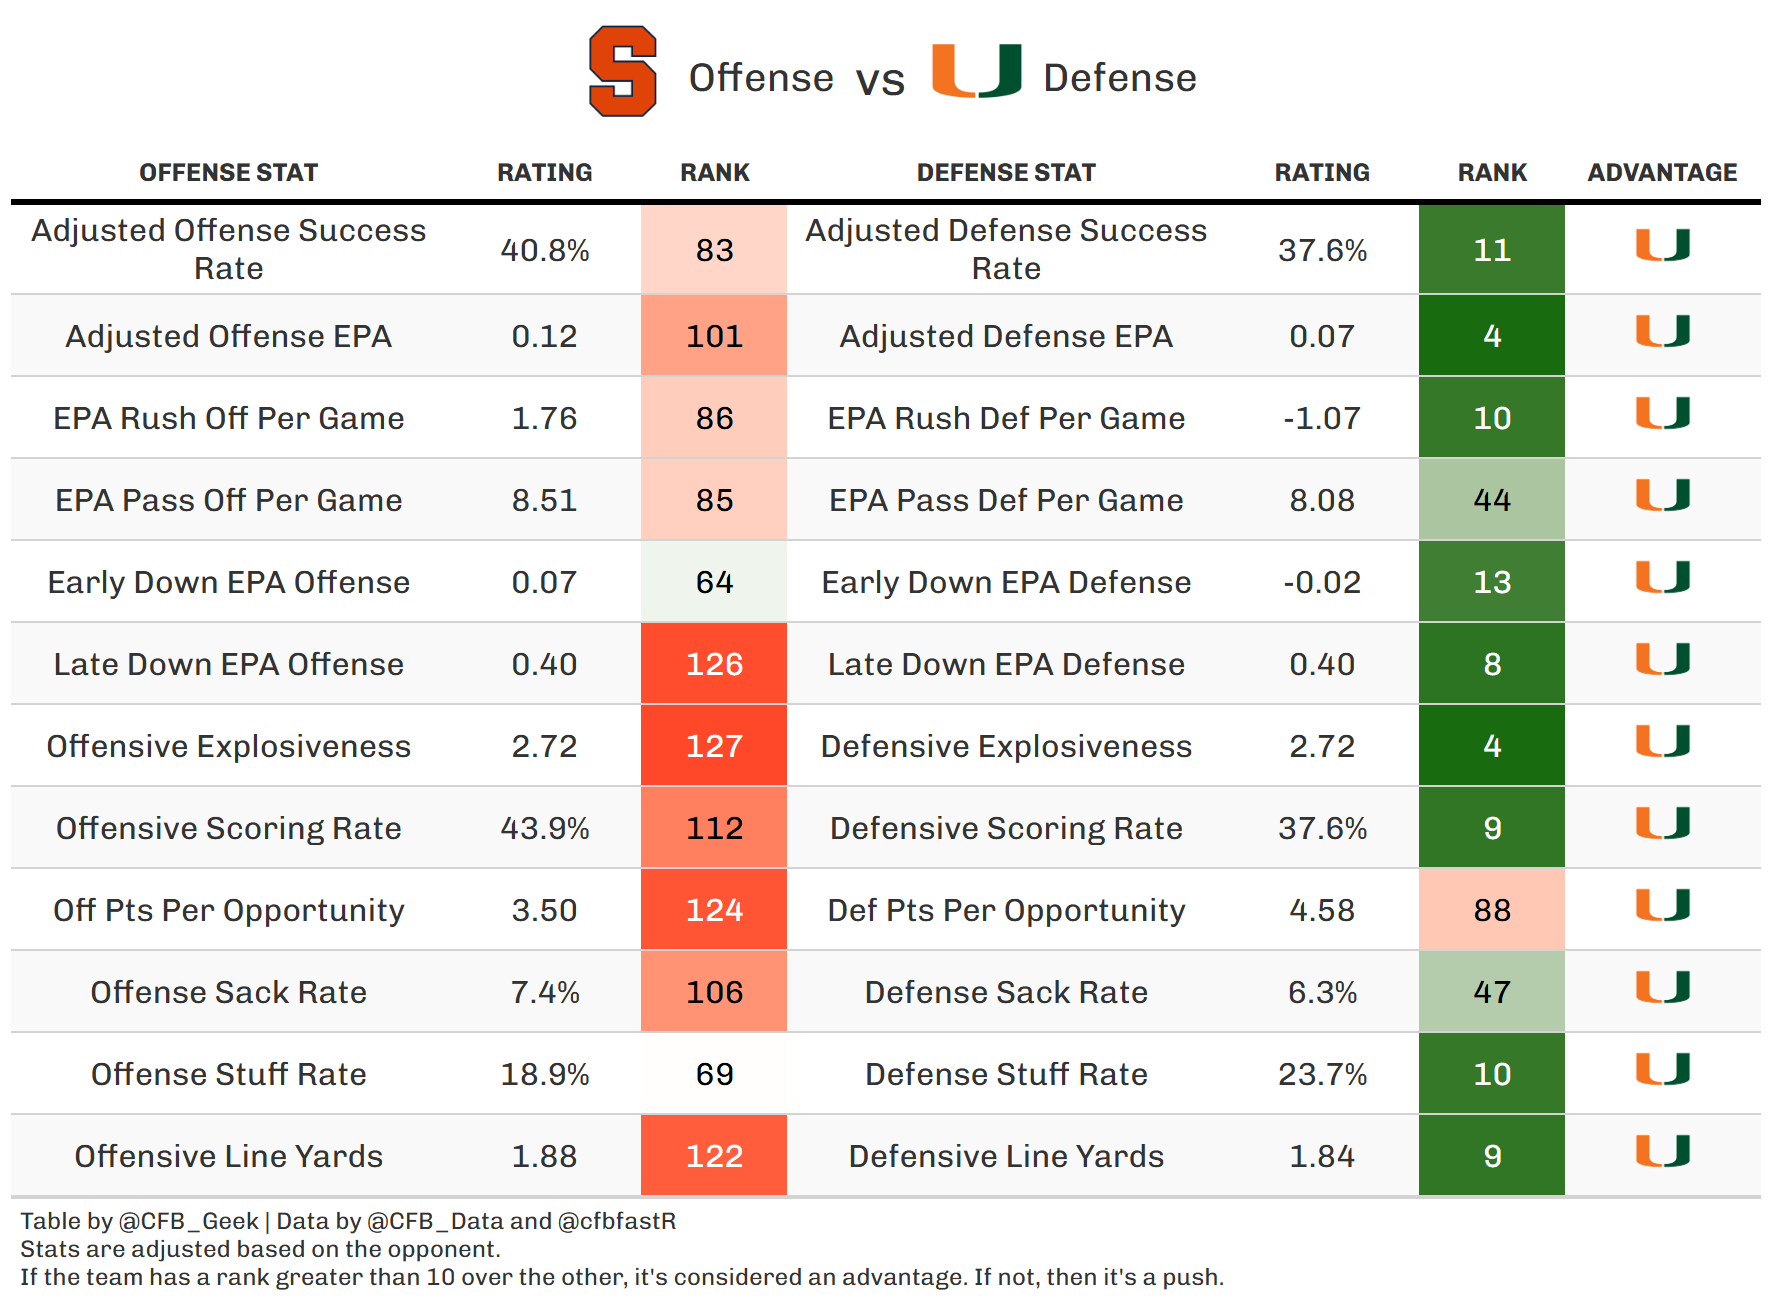The height and width of the screenshot is (1312, 1770).
Task: Click the pink rank 88 defense cell
Action: coord(1491,910)
